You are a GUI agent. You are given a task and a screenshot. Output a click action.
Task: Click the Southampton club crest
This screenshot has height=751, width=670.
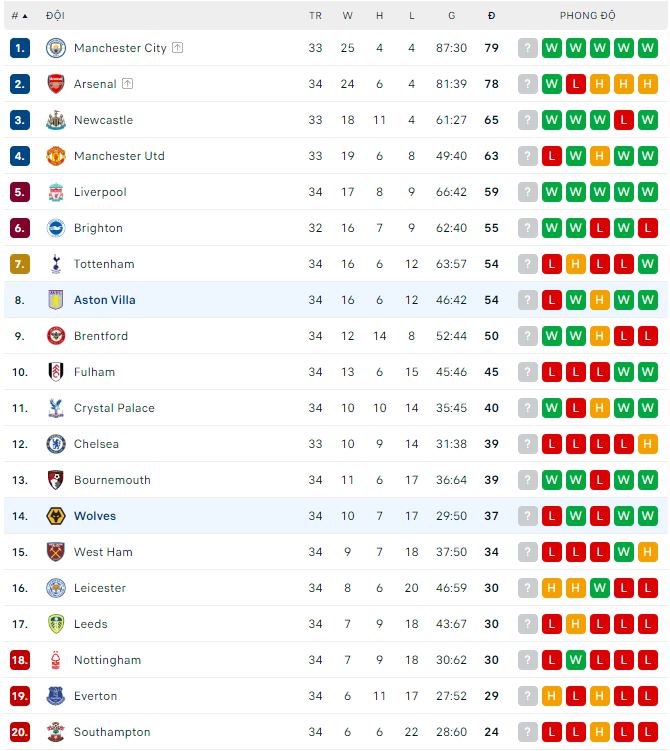click(x=56, y=732)
